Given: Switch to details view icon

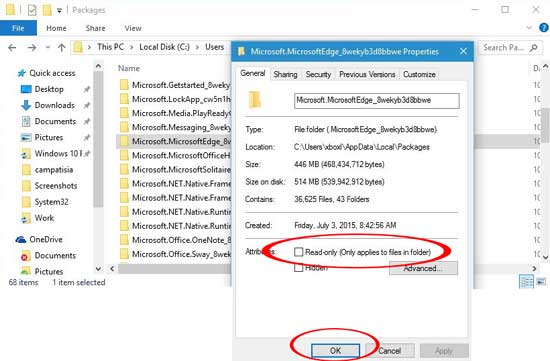Looking at the screenshot, I should point(526,281).
